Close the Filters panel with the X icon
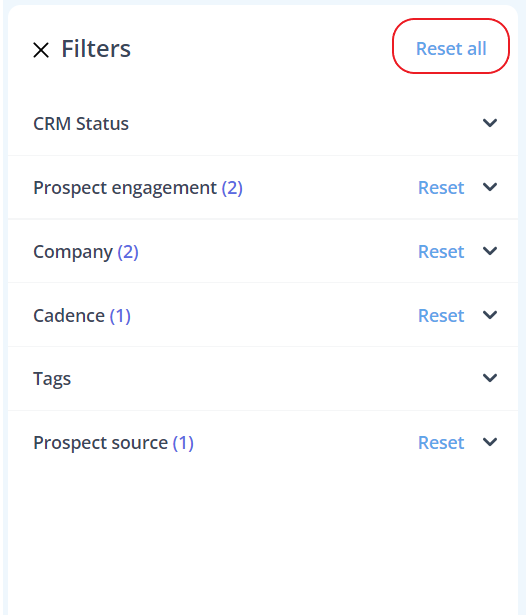Screen dimensions: 532x615 tap(41, 50)
